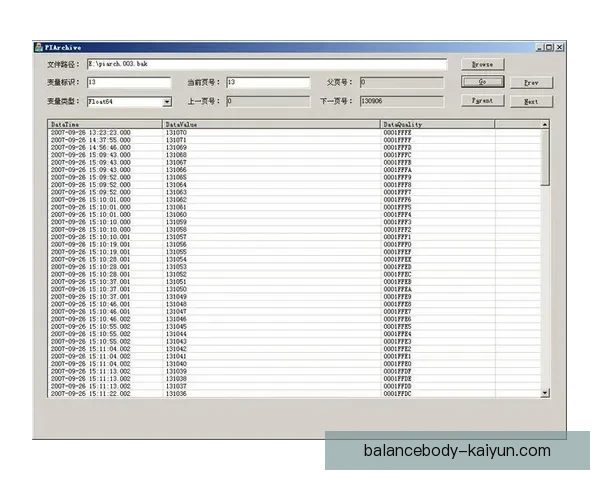
Task: Click the Prev page button
Action: [531, 82]
